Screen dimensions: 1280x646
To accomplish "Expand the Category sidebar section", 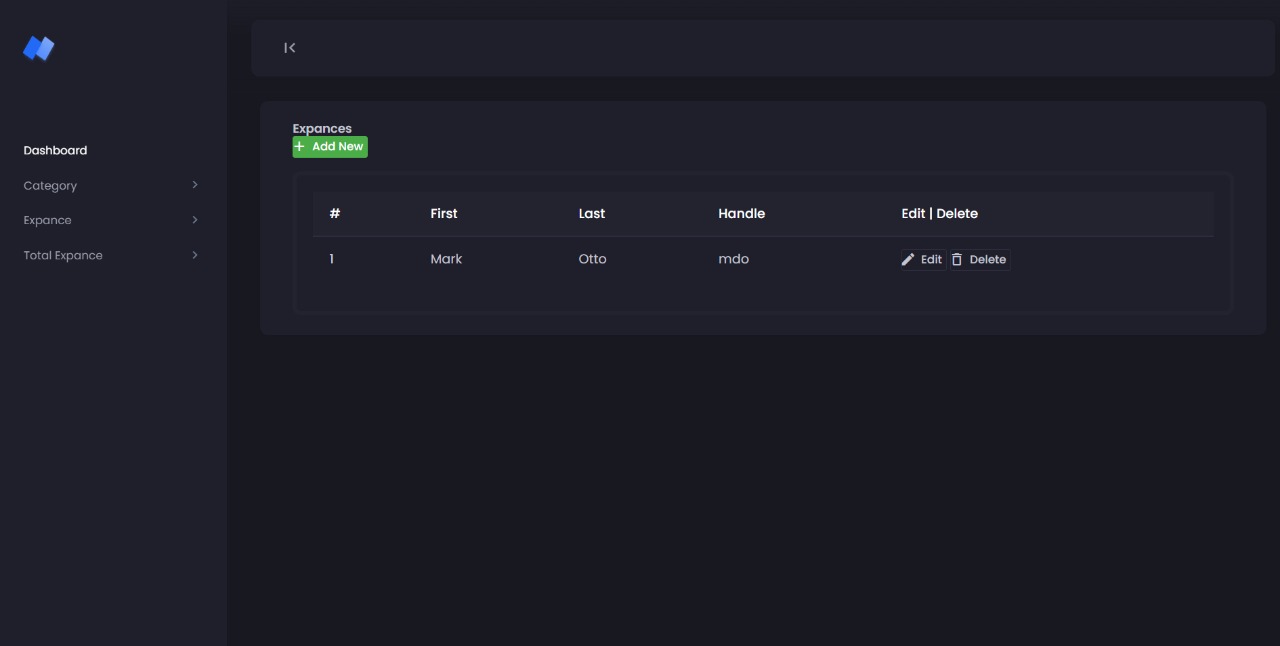I will click(x=50, y=185).
